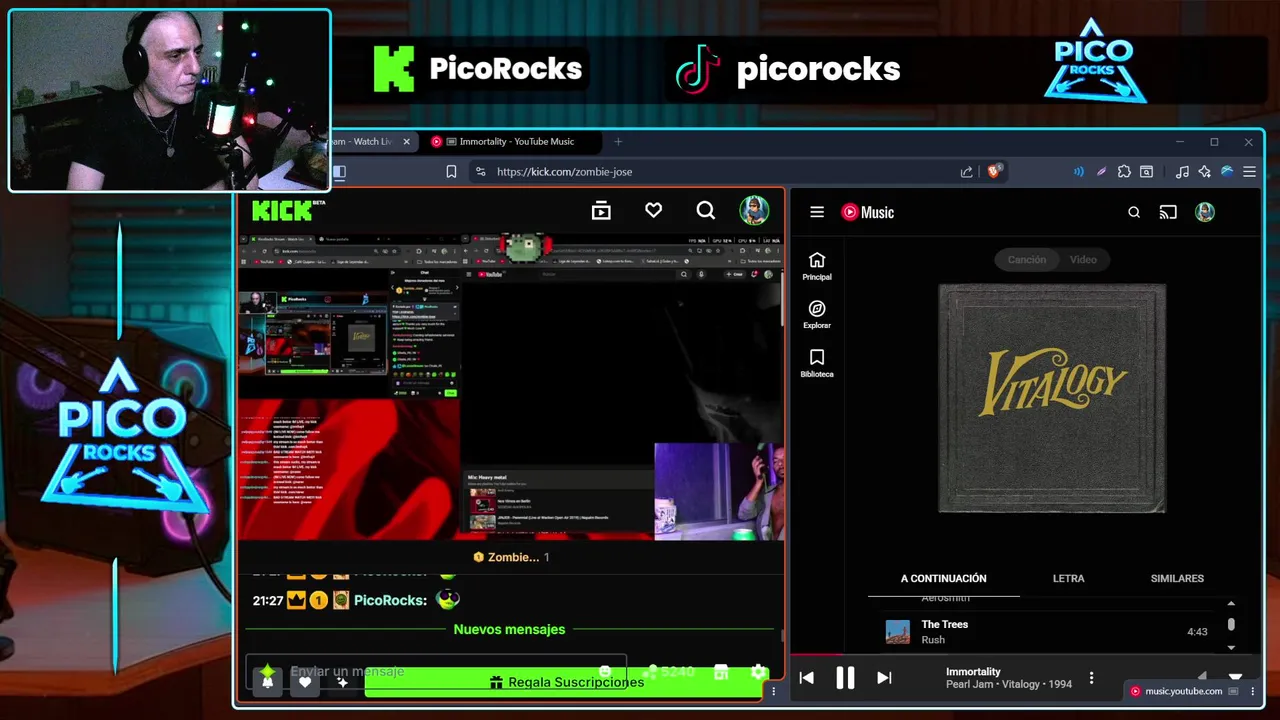
Task: Click the Vitalogy album cover
Action: (x=1052, y=398)
